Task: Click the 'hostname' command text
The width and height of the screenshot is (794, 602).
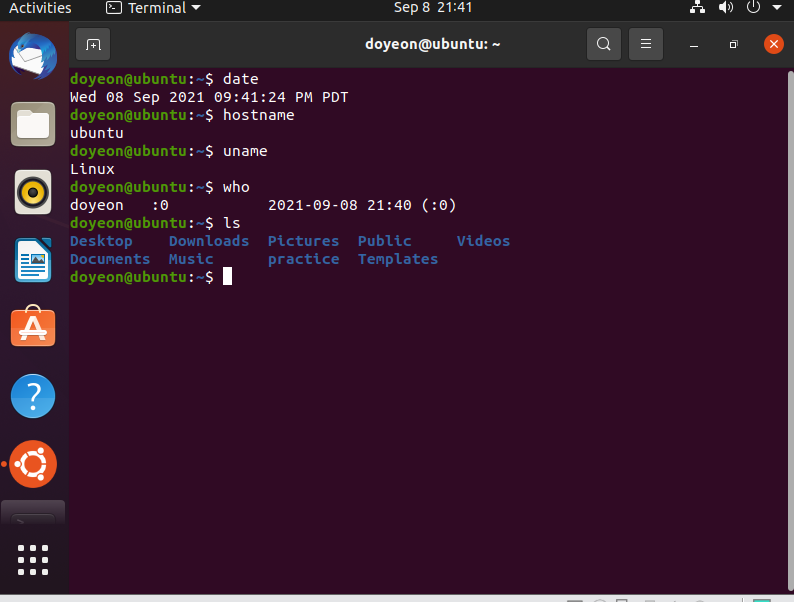Action: [x=258, y=115]
